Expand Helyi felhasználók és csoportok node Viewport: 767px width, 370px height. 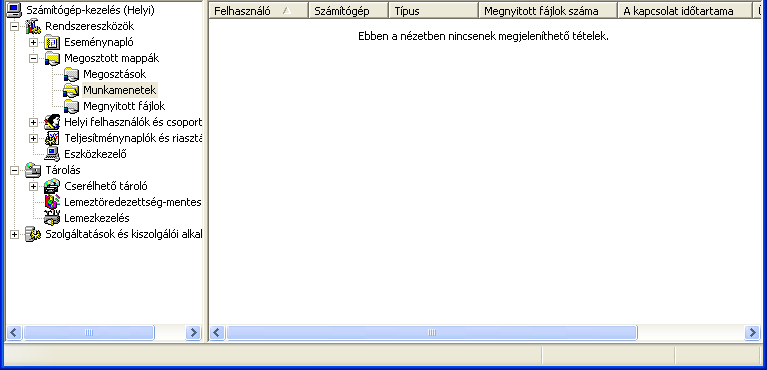click(x=33, y=122)
